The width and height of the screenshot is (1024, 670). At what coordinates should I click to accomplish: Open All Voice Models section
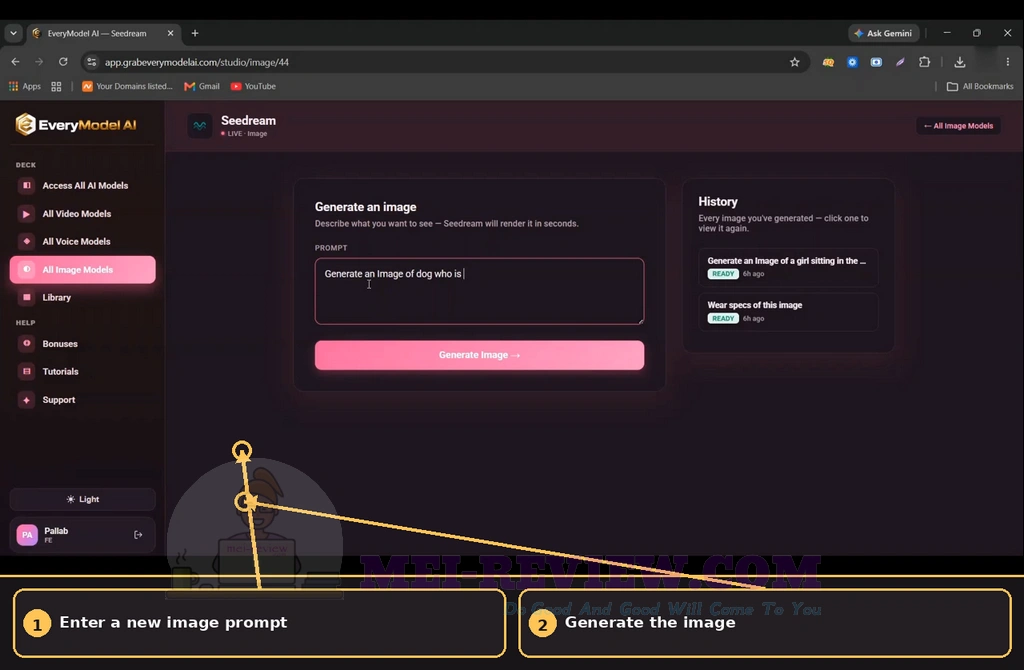82,242
